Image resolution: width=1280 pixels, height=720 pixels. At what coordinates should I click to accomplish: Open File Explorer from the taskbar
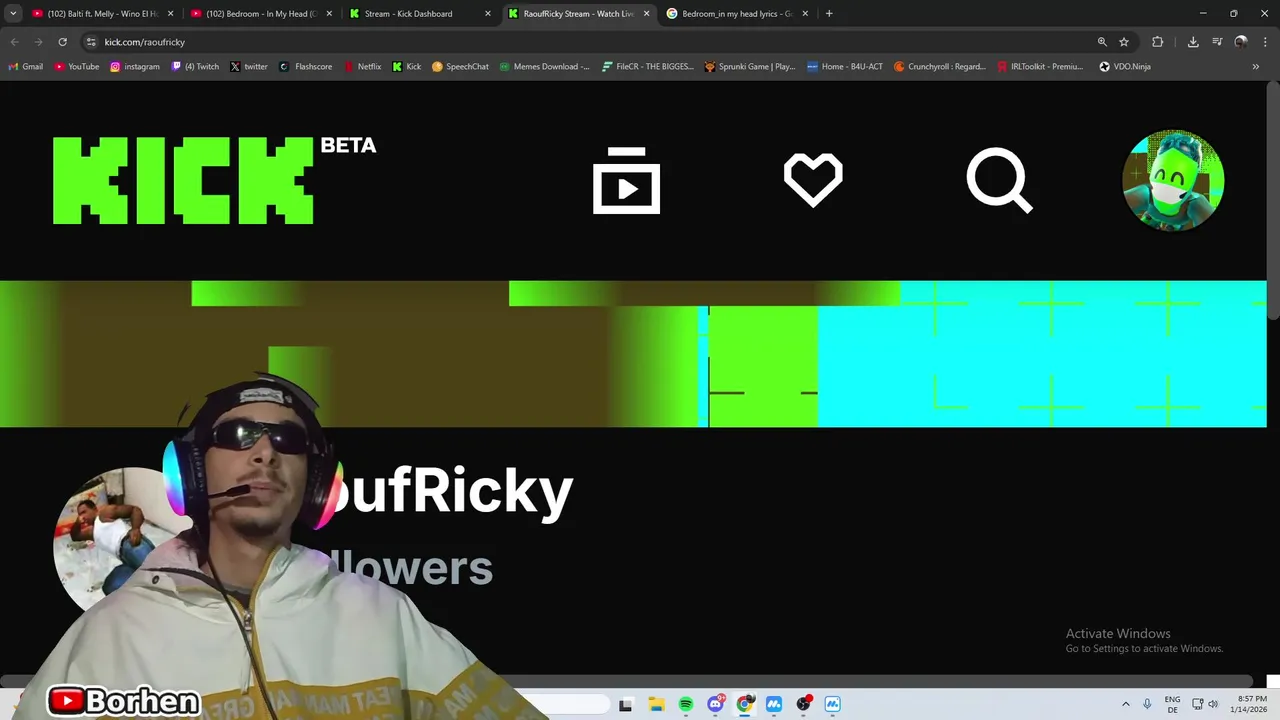[x=656, y=704]
